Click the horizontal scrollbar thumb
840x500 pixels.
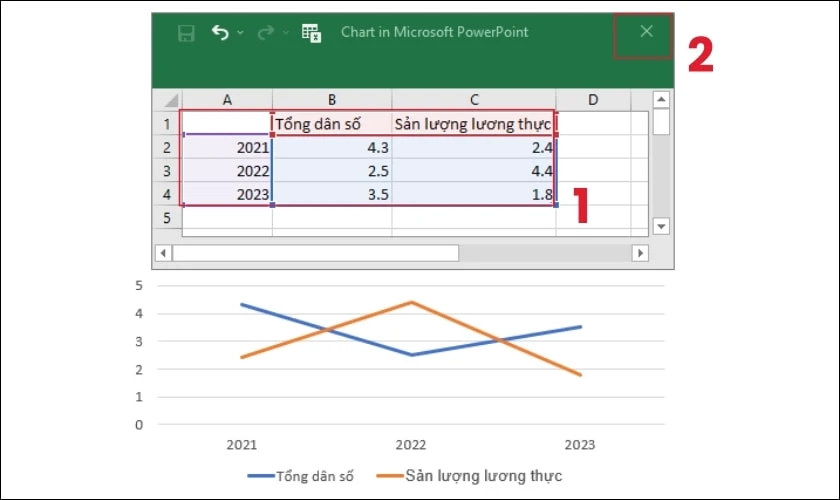coord(316,252)
